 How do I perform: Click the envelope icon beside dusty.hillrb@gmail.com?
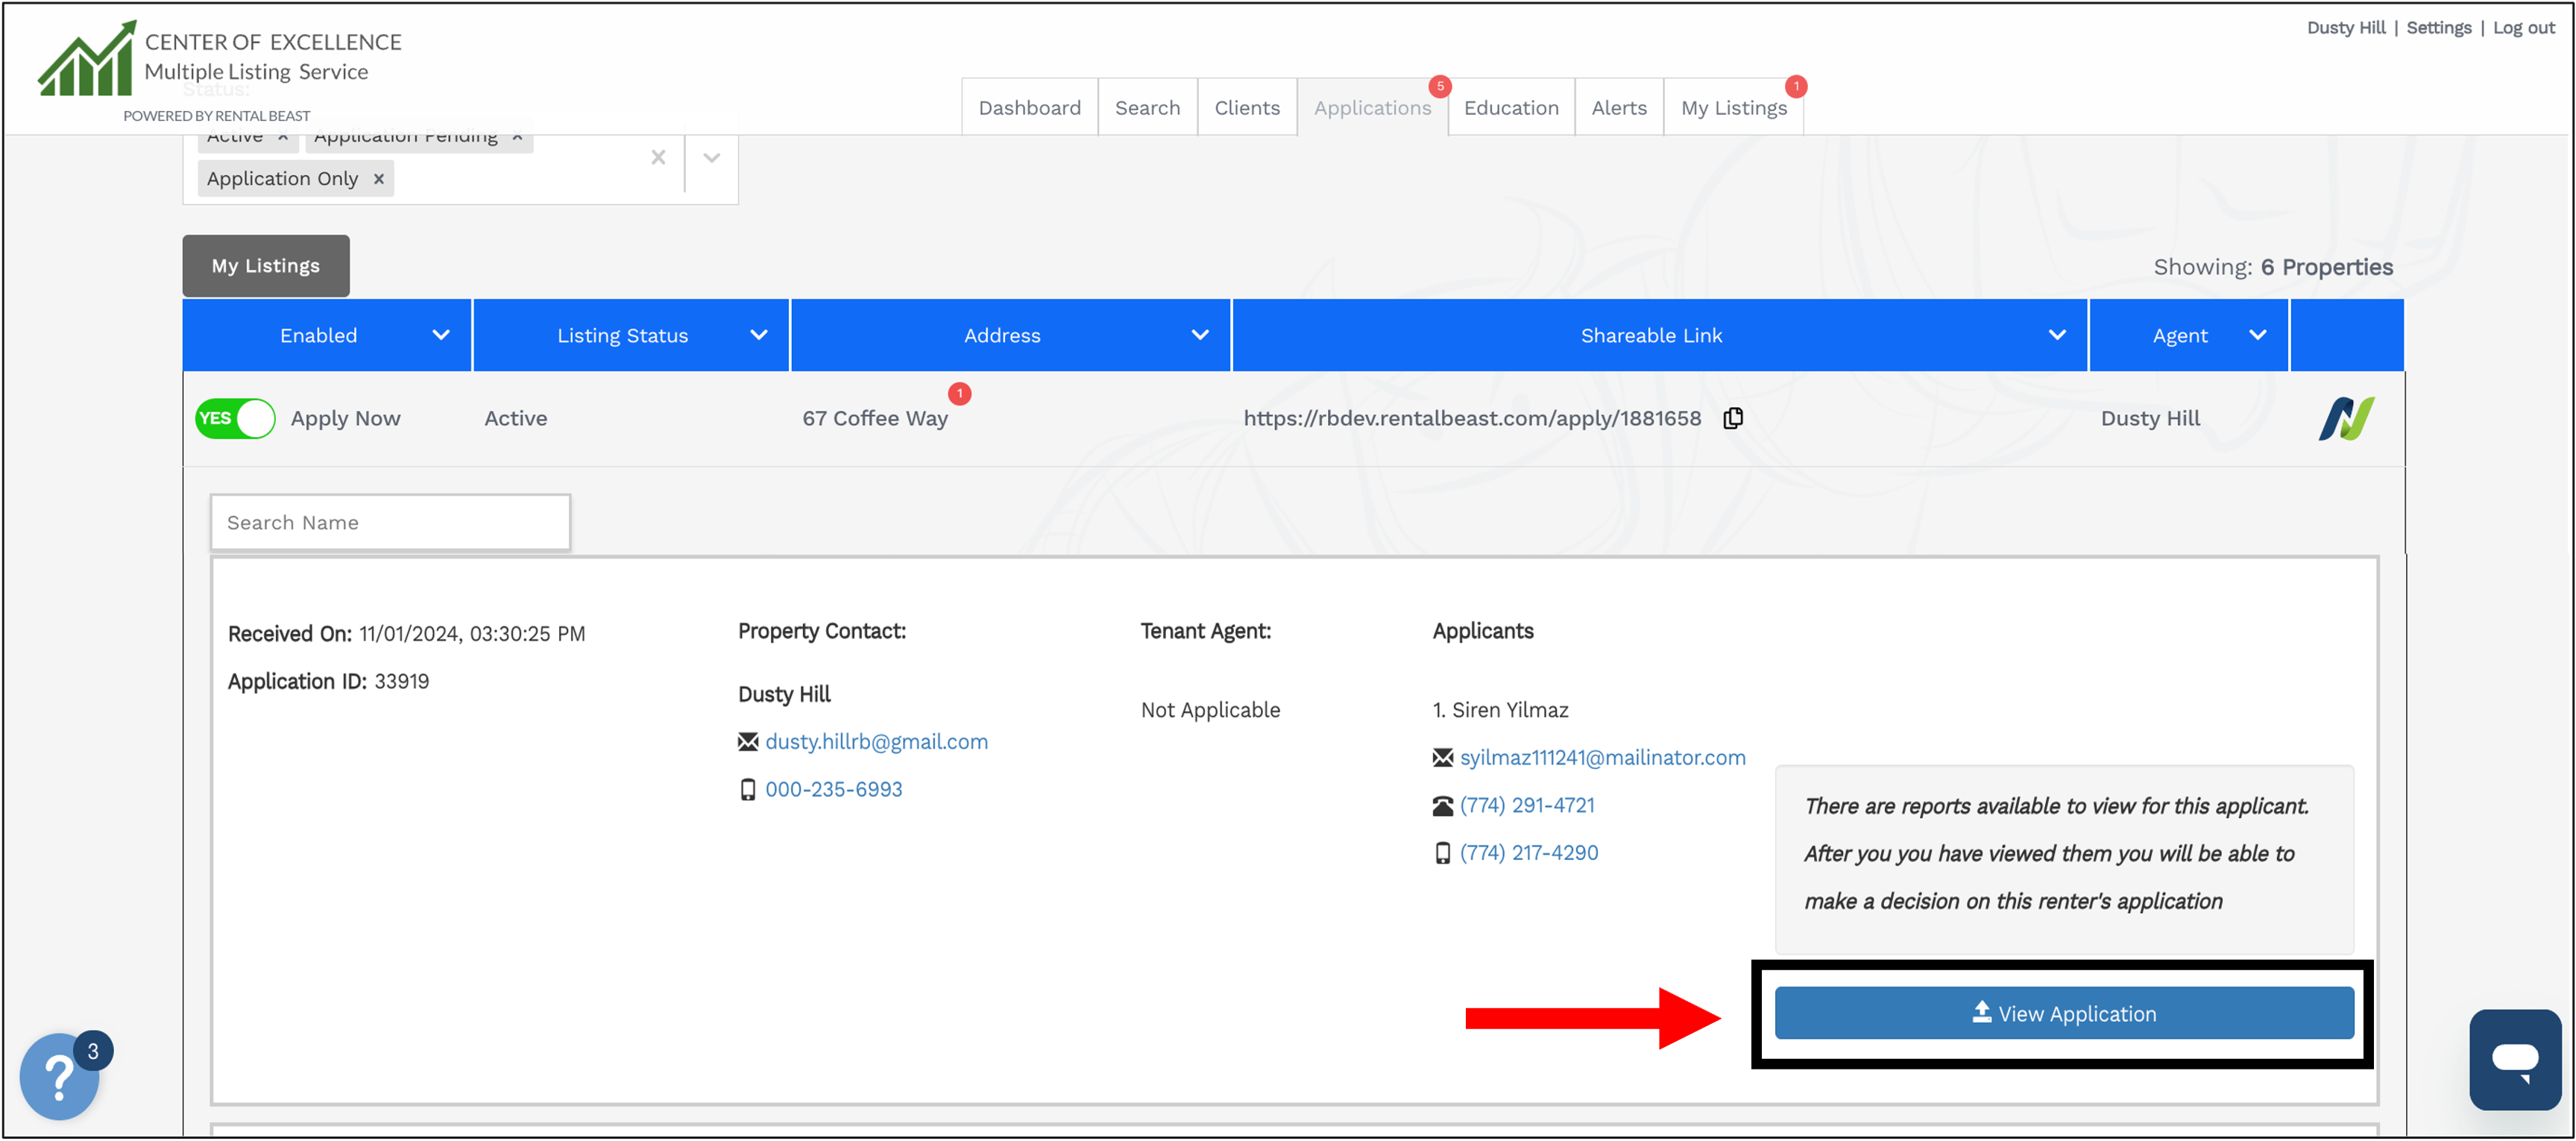click(747, 742)
